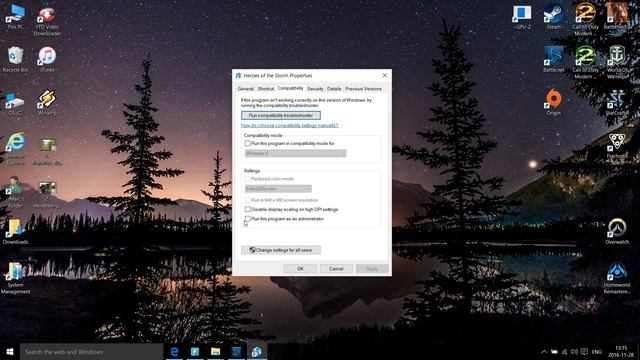
Task: Select the Steam desktop icon
Action: (553, 17)
